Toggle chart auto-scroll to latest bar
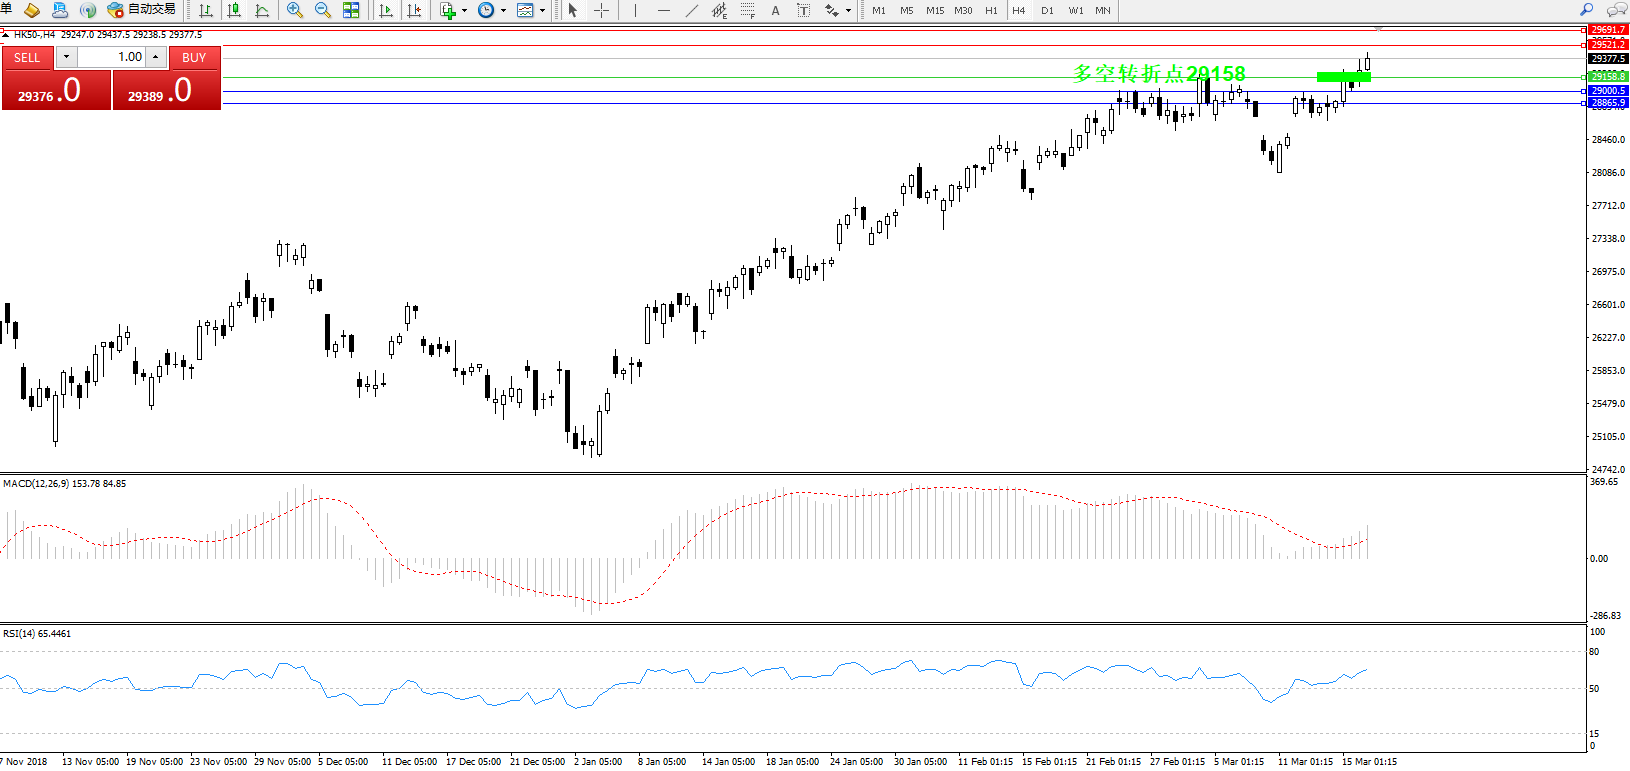Screen dimensions: 1630x771 (386, 10)
